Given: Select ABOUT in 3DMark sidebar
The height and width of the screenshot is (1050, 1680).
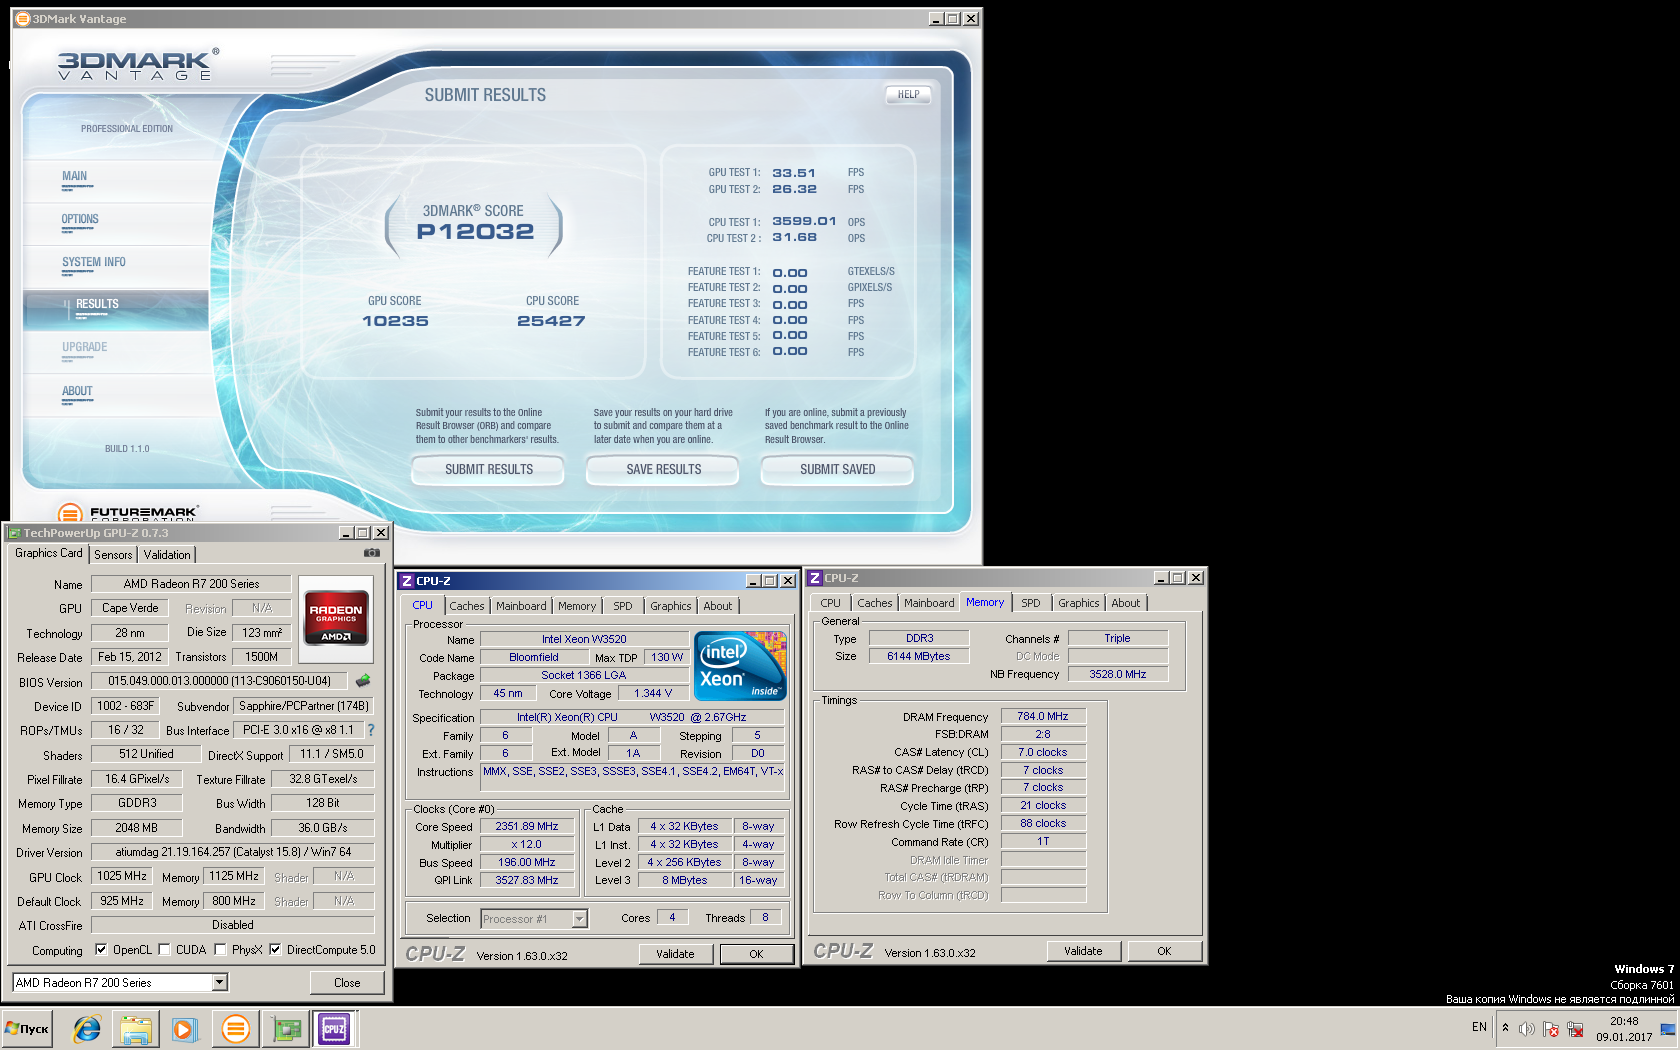Looking at the screenshot, I should click(77, 391).
